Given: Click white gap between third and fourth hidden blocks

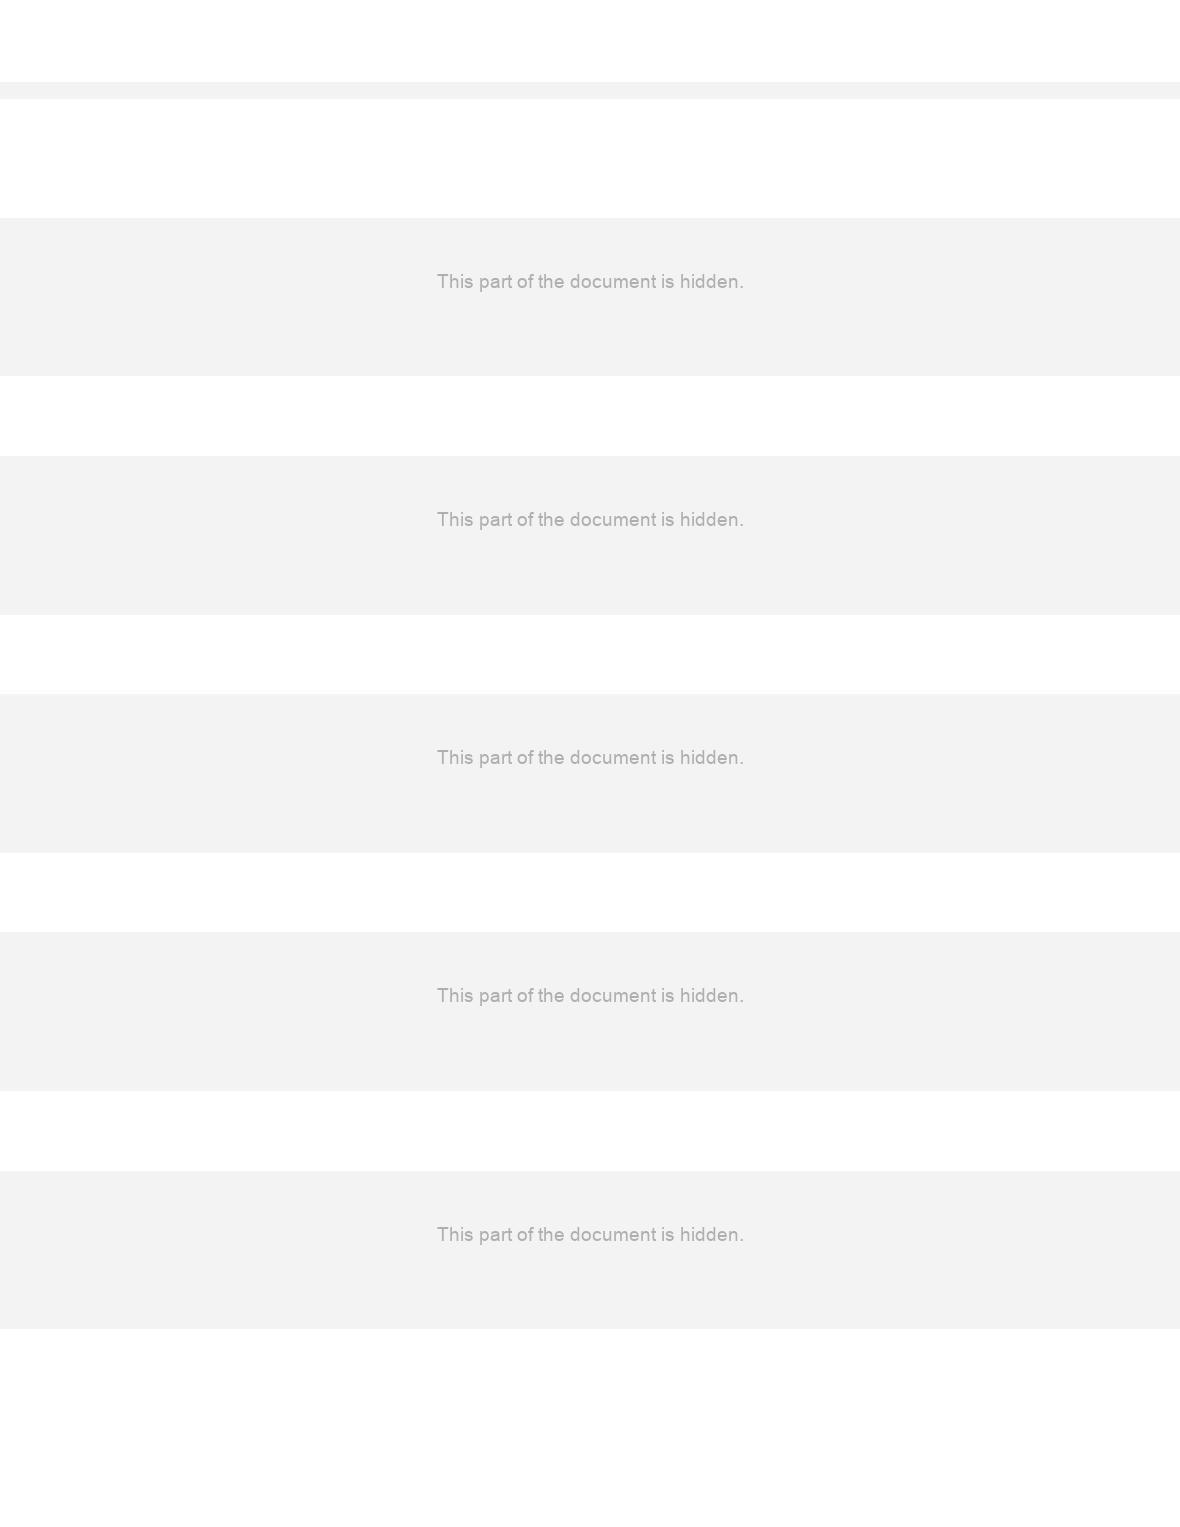Looking at the screenshot, I should pos(590,892).
